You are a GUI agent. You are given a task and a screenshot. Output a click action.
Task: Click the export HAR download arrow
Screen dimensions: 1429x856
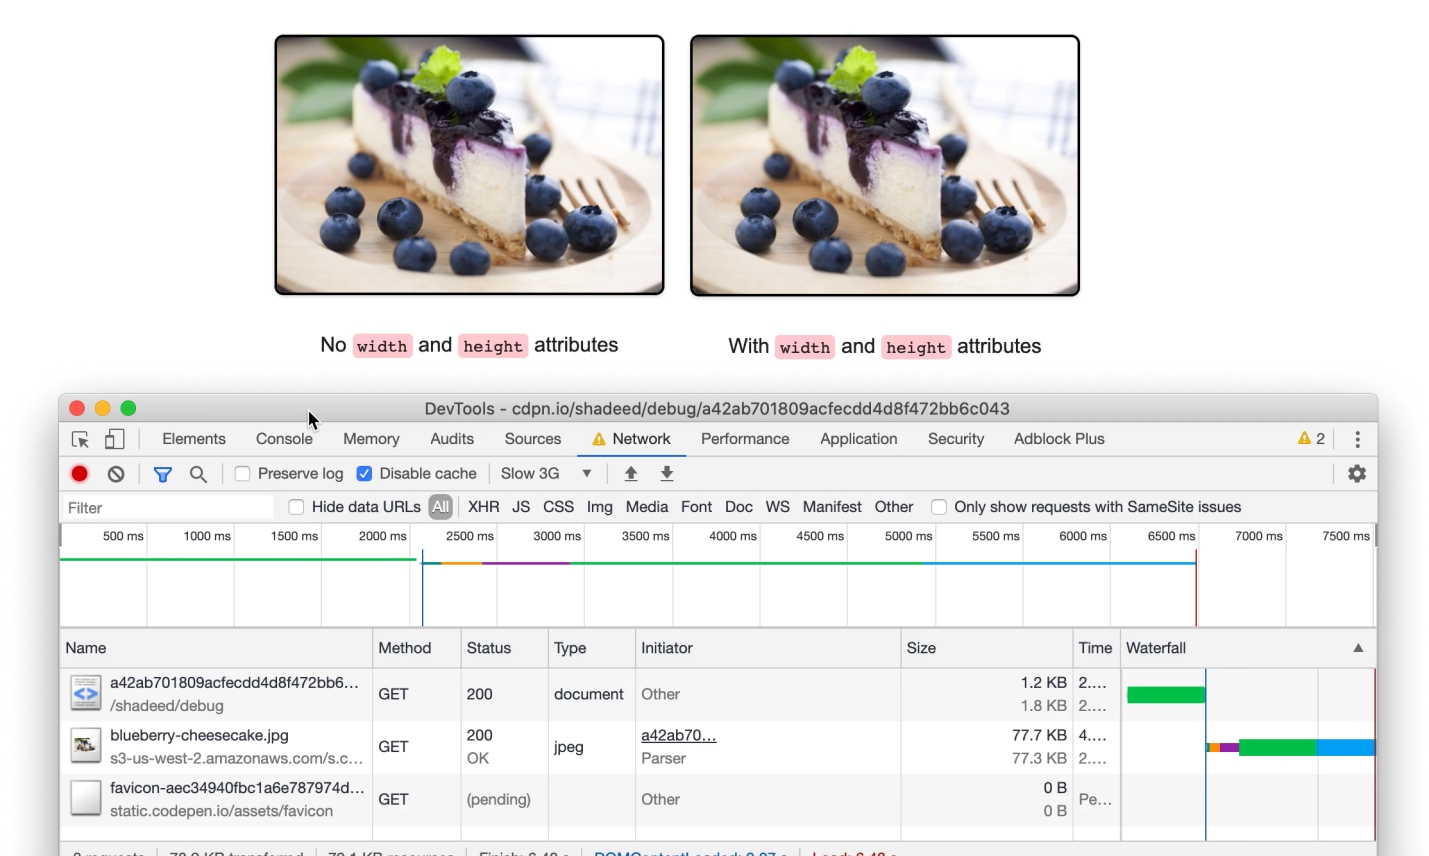pos(667,474)
